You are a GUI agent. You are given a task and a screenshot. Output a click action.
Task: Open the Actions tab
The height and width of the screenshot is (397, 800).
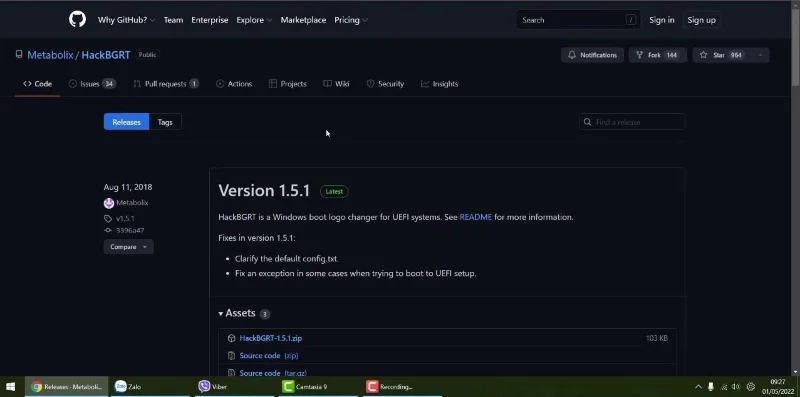coord(234,84)
